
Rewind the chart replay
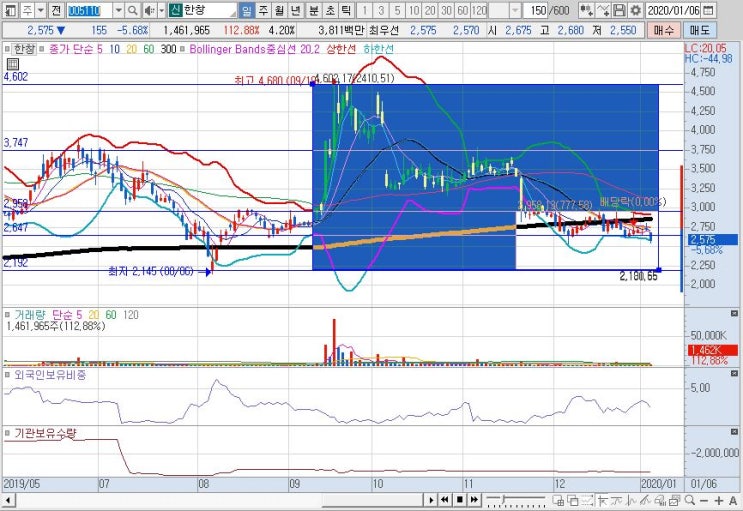click(444, 500)
